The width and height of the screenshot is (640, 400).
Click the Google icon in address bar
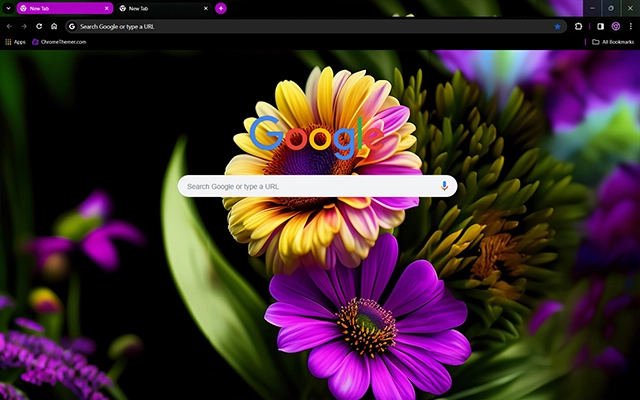(72, 27)
